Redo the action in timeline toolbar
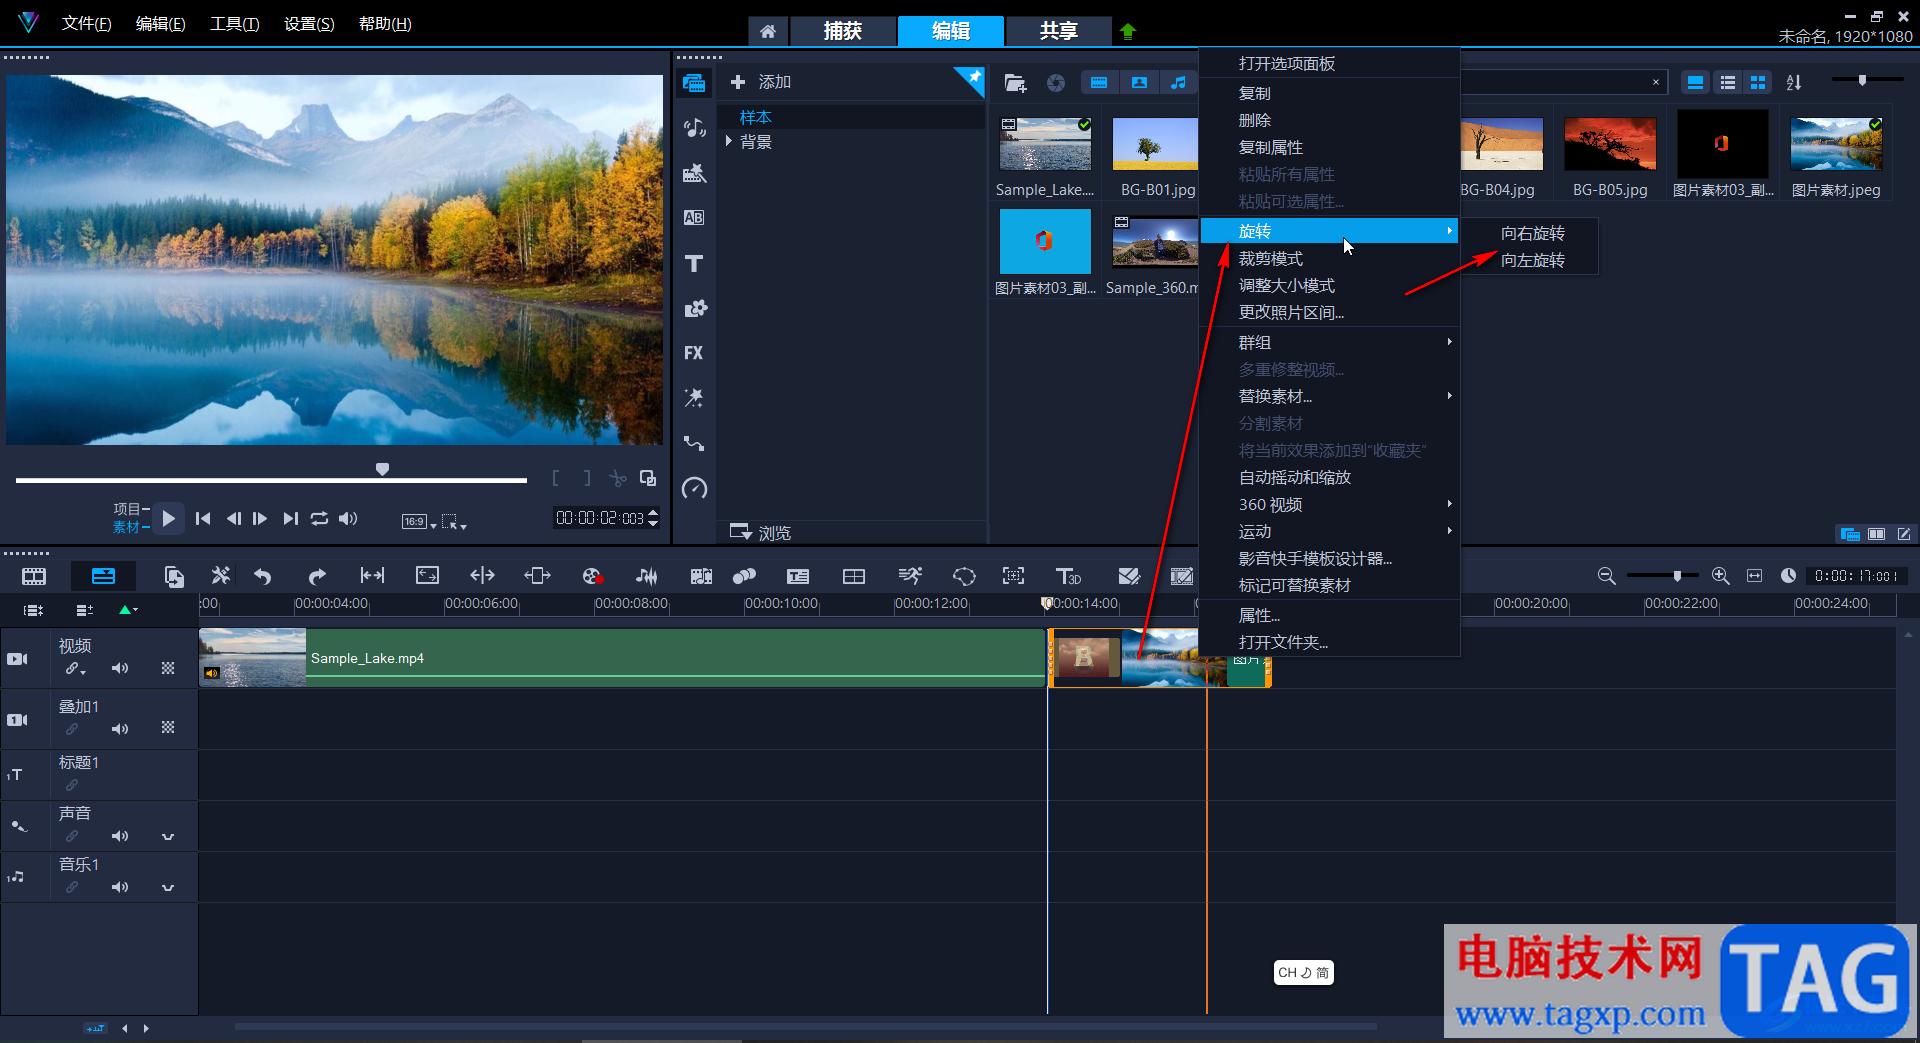The image size is (1920, 1043). tap(317, 576)
